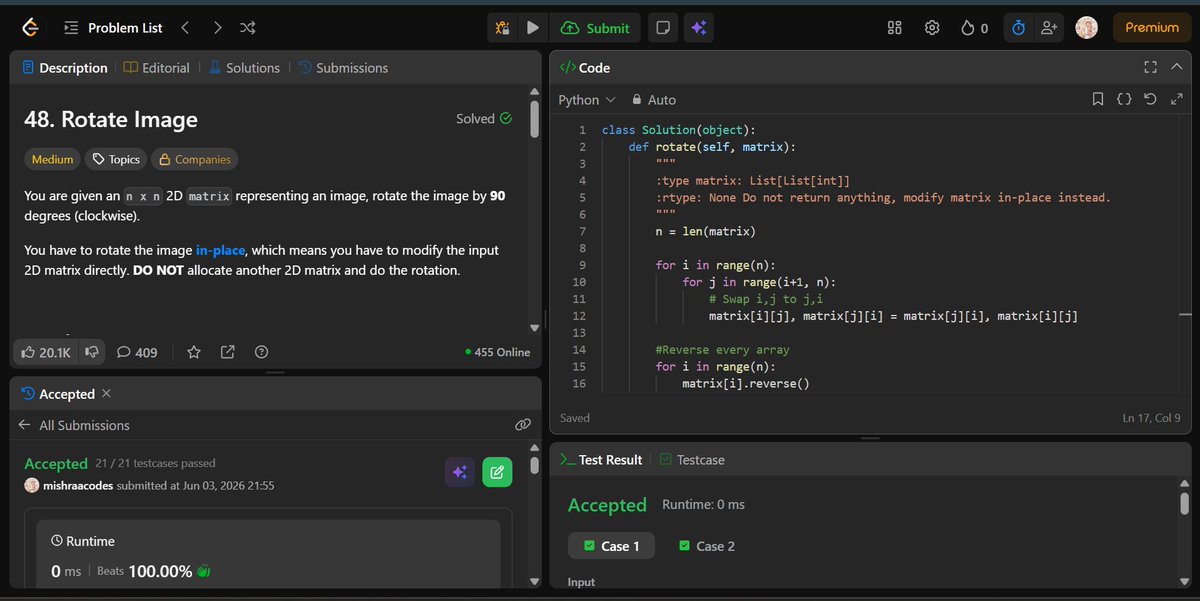Open the 409 comments

tap(137, 352)
